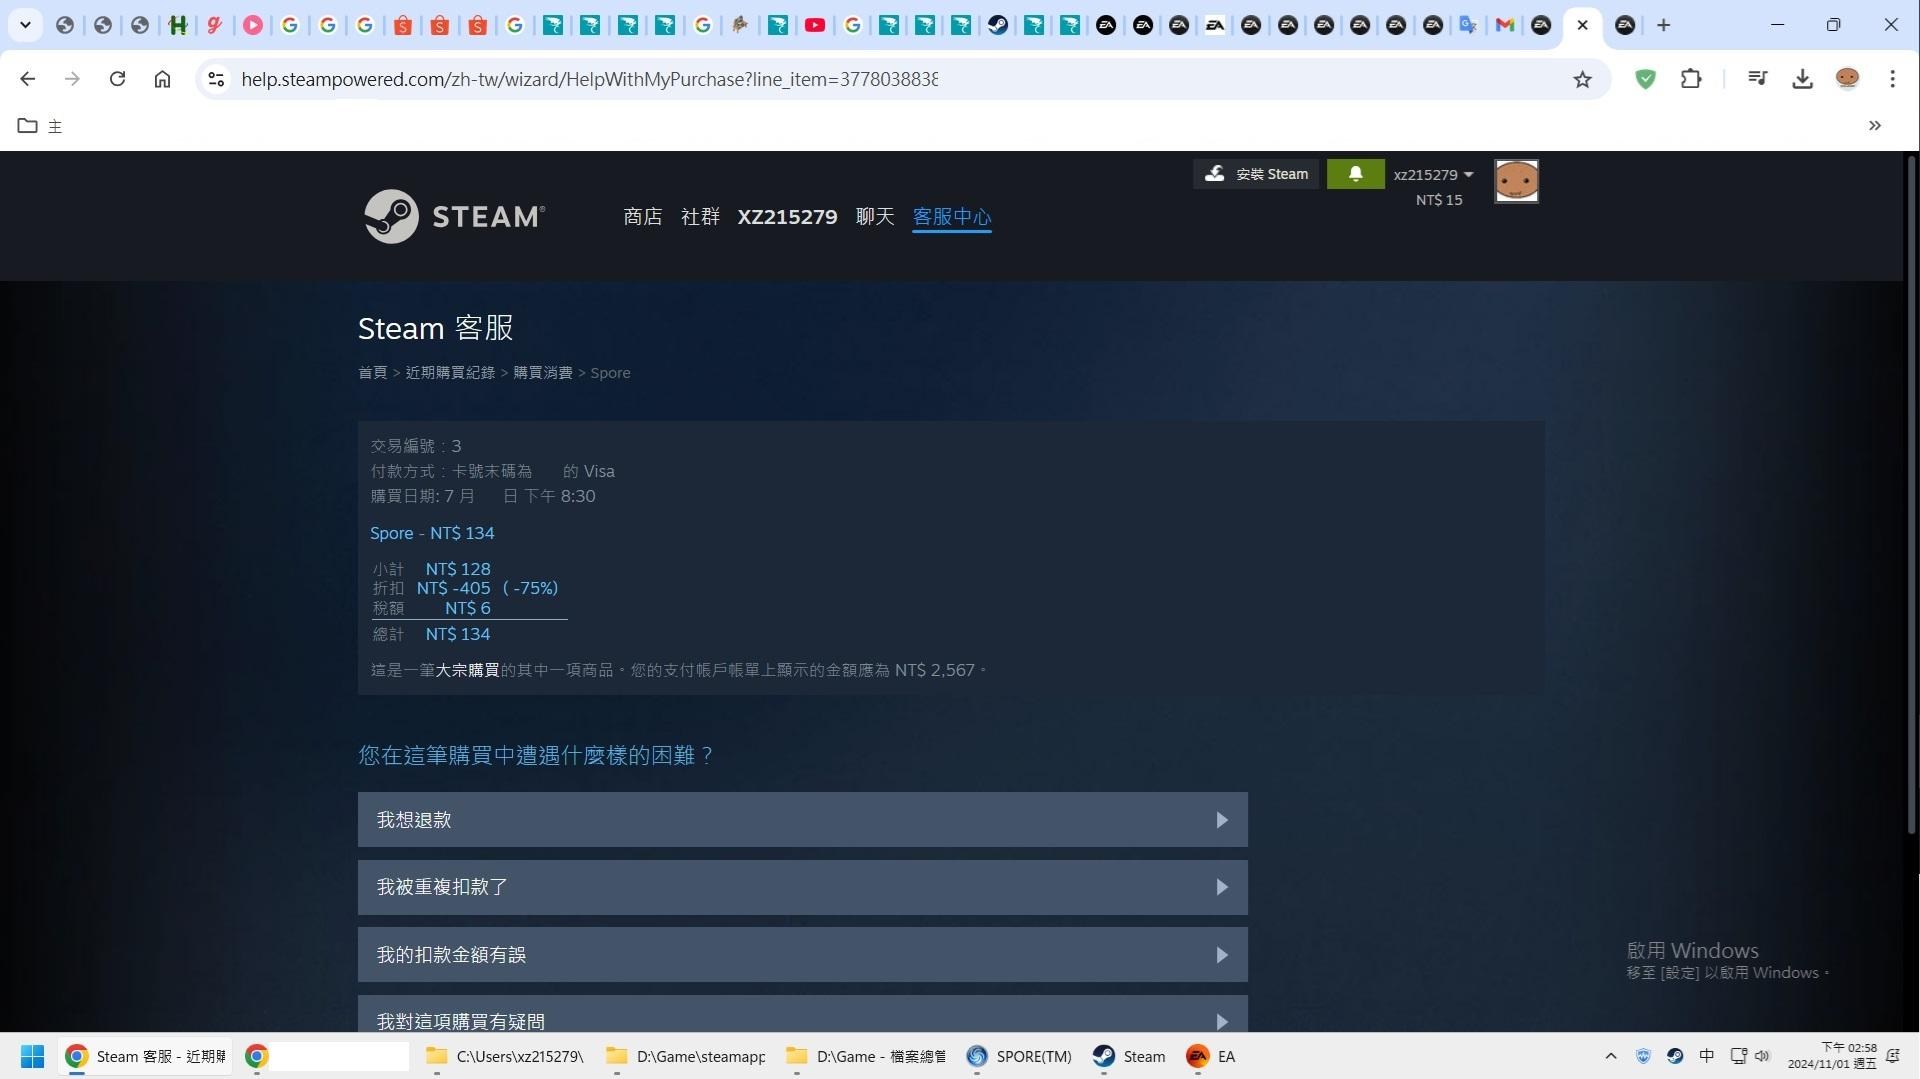Switch to the Steam 客服 browser tab
This screenshot has height=1079, width=1920.
coord(145,1056)
